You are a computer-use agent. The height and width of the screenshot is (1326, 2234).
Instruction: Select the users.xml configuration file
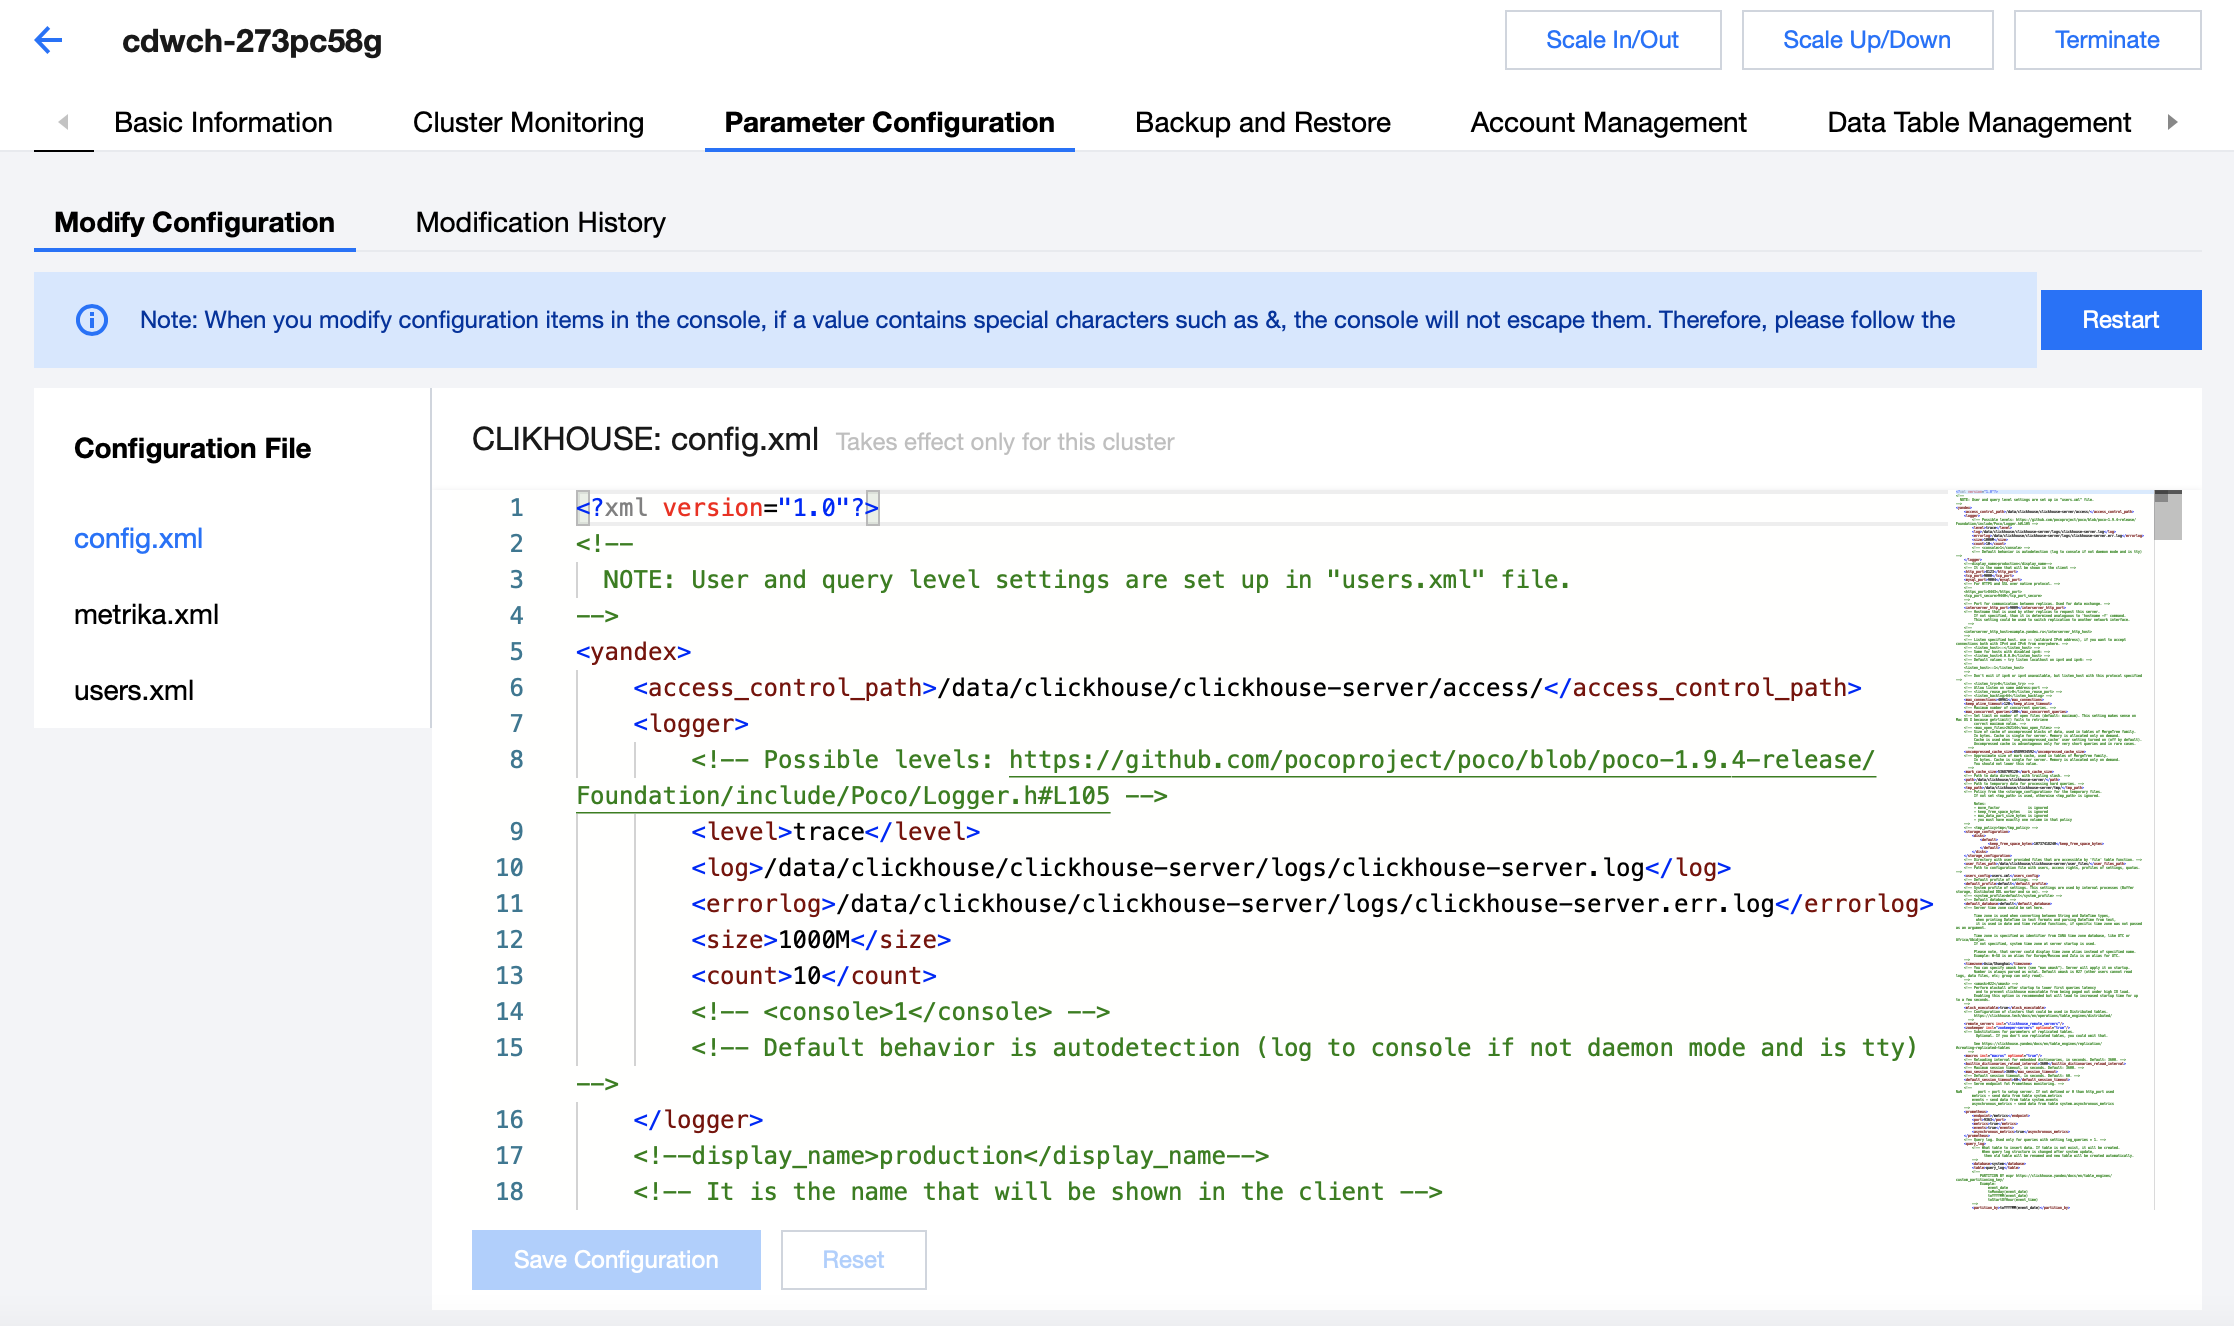134,690
